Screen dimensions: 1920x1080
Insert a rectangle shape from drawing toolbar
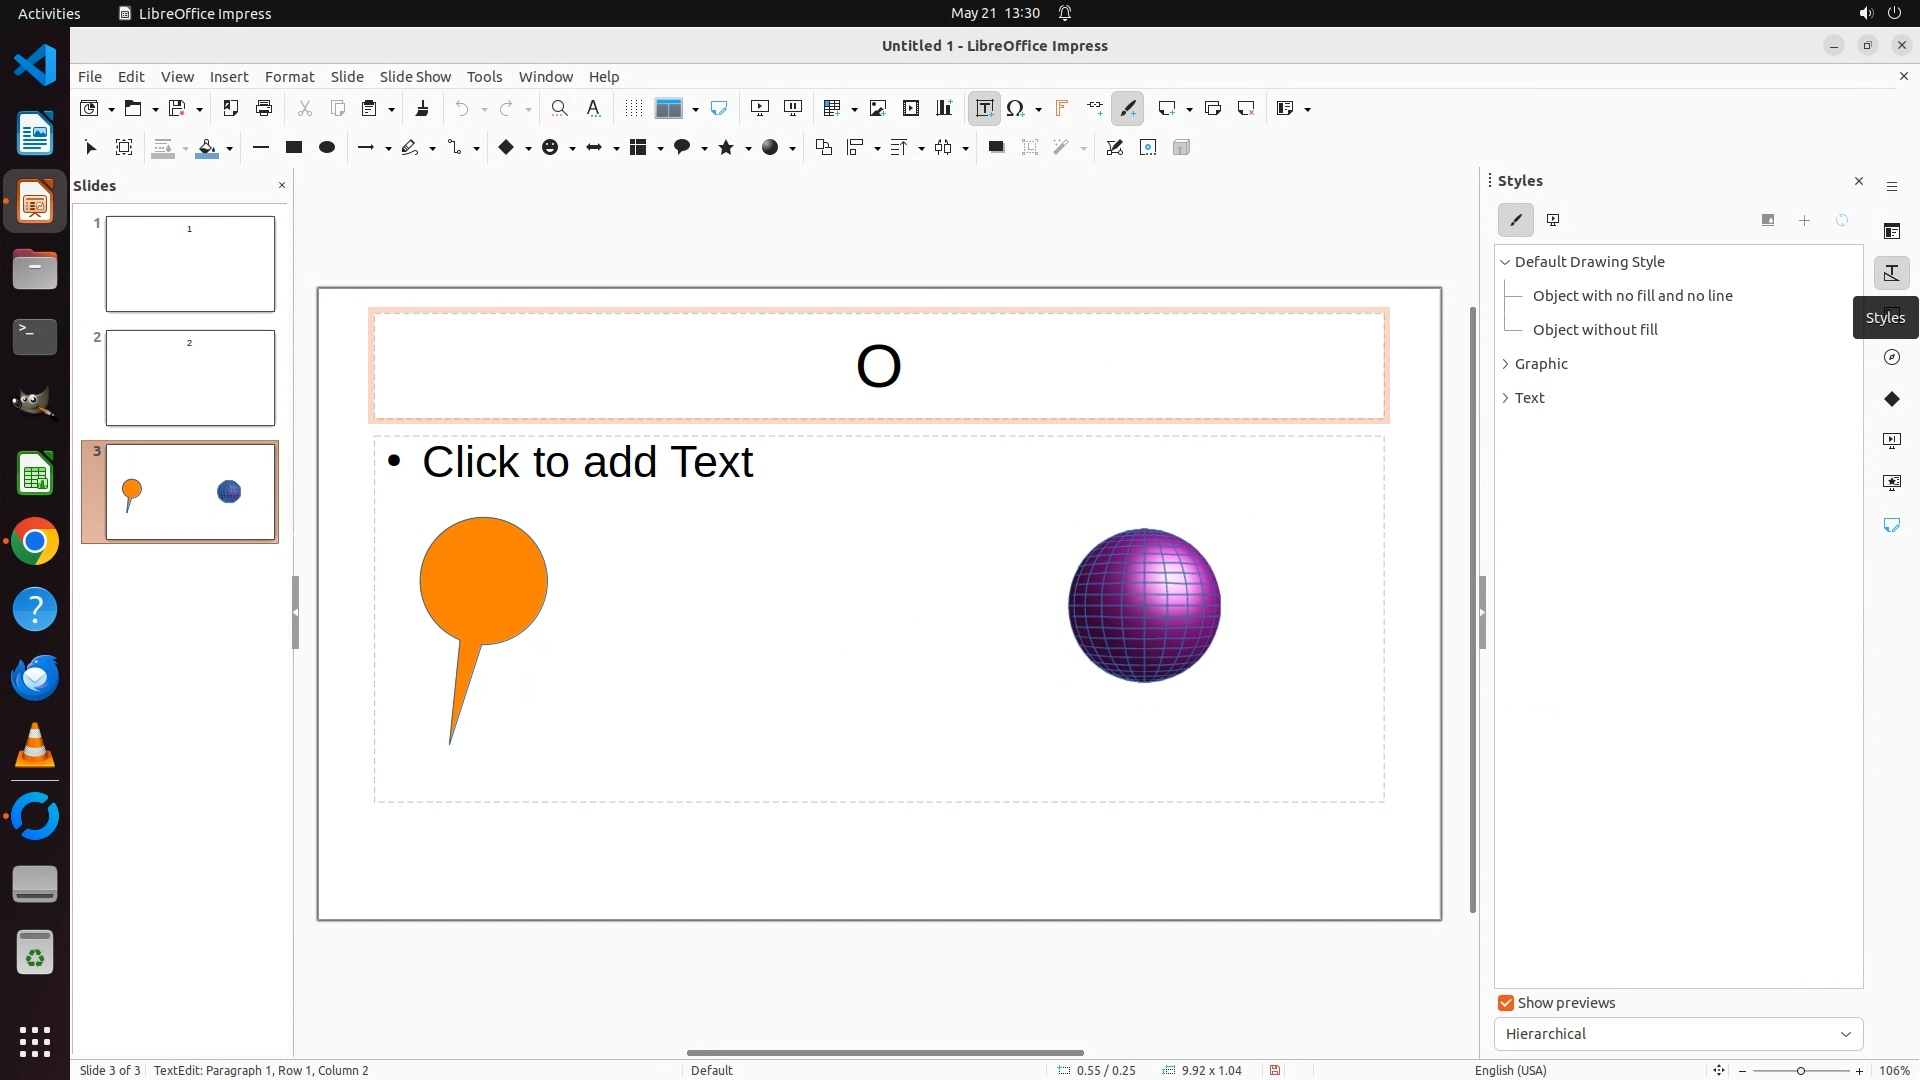[x=293, y=148]
